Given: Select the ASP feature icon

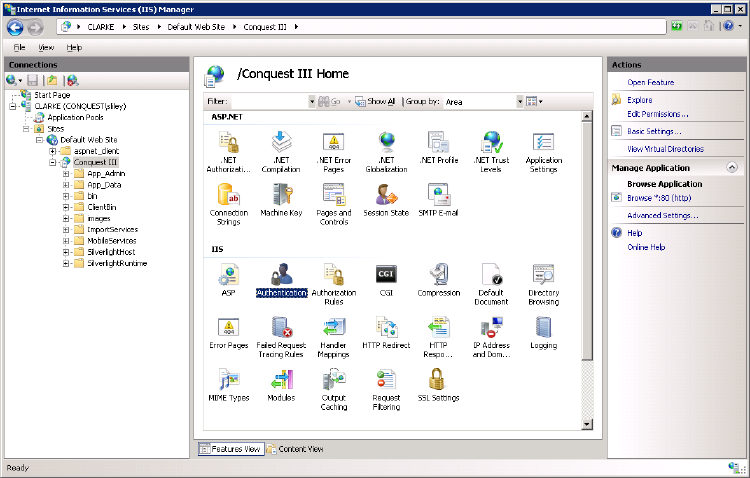Looking at the screenshot, I should tap(229, 280).
